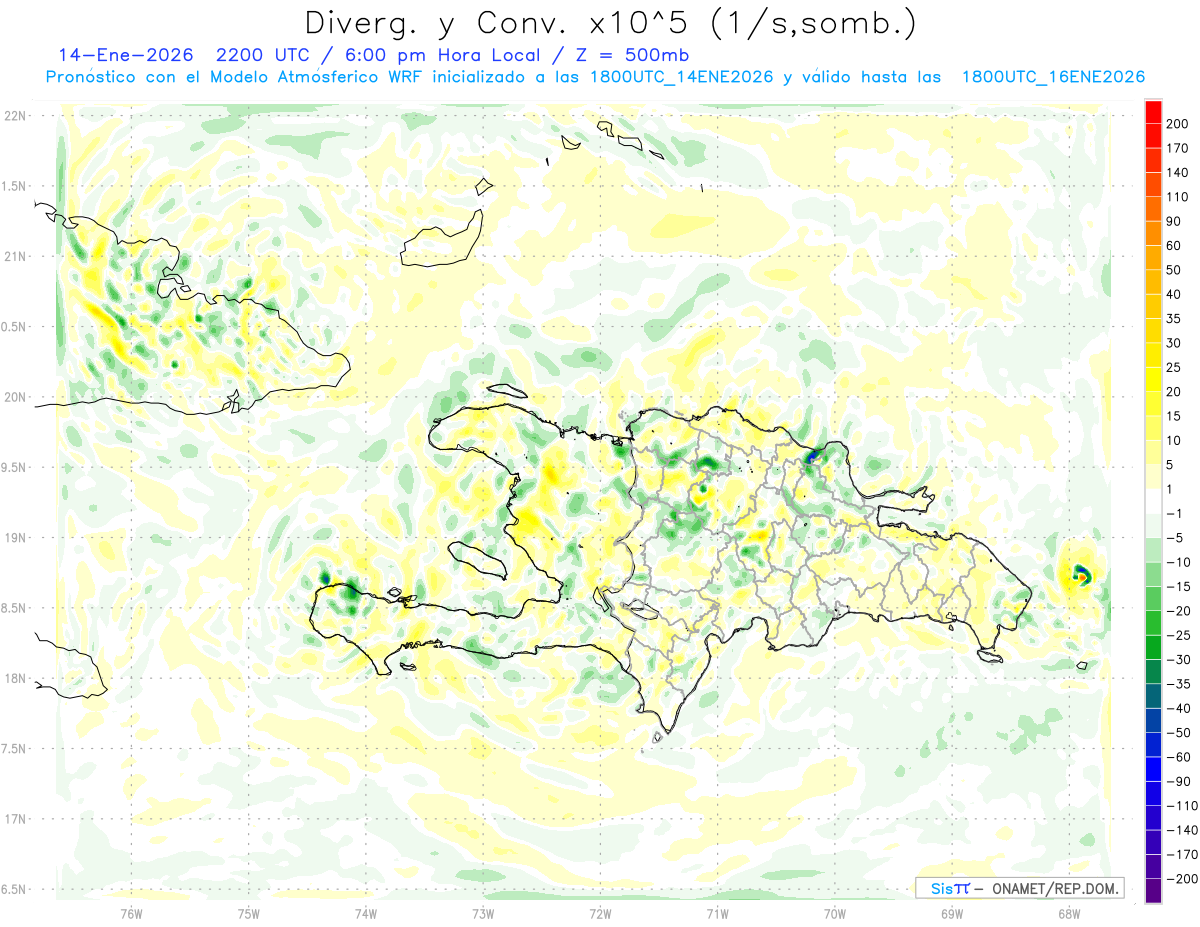
Task: Click the '-30' colorbar label
Action: (x=1179, y=659)
